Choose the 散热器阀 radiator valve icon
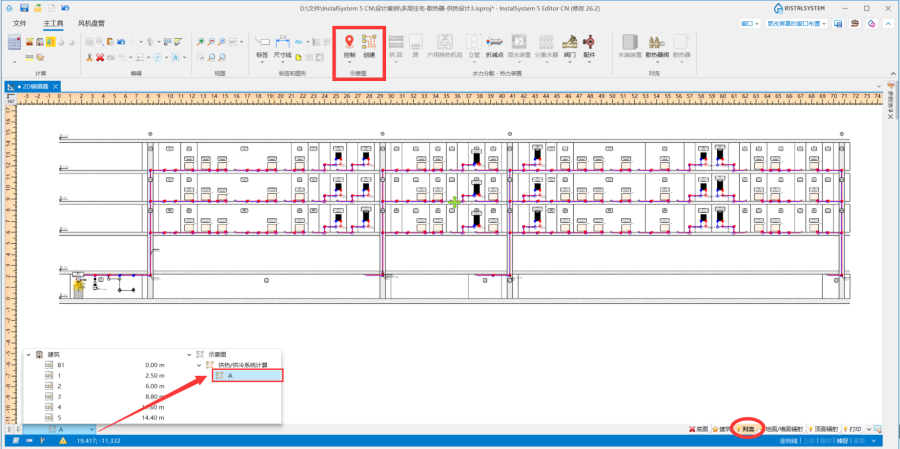The height and width of the screenshot is (449, 900). (x=657, y=43)
